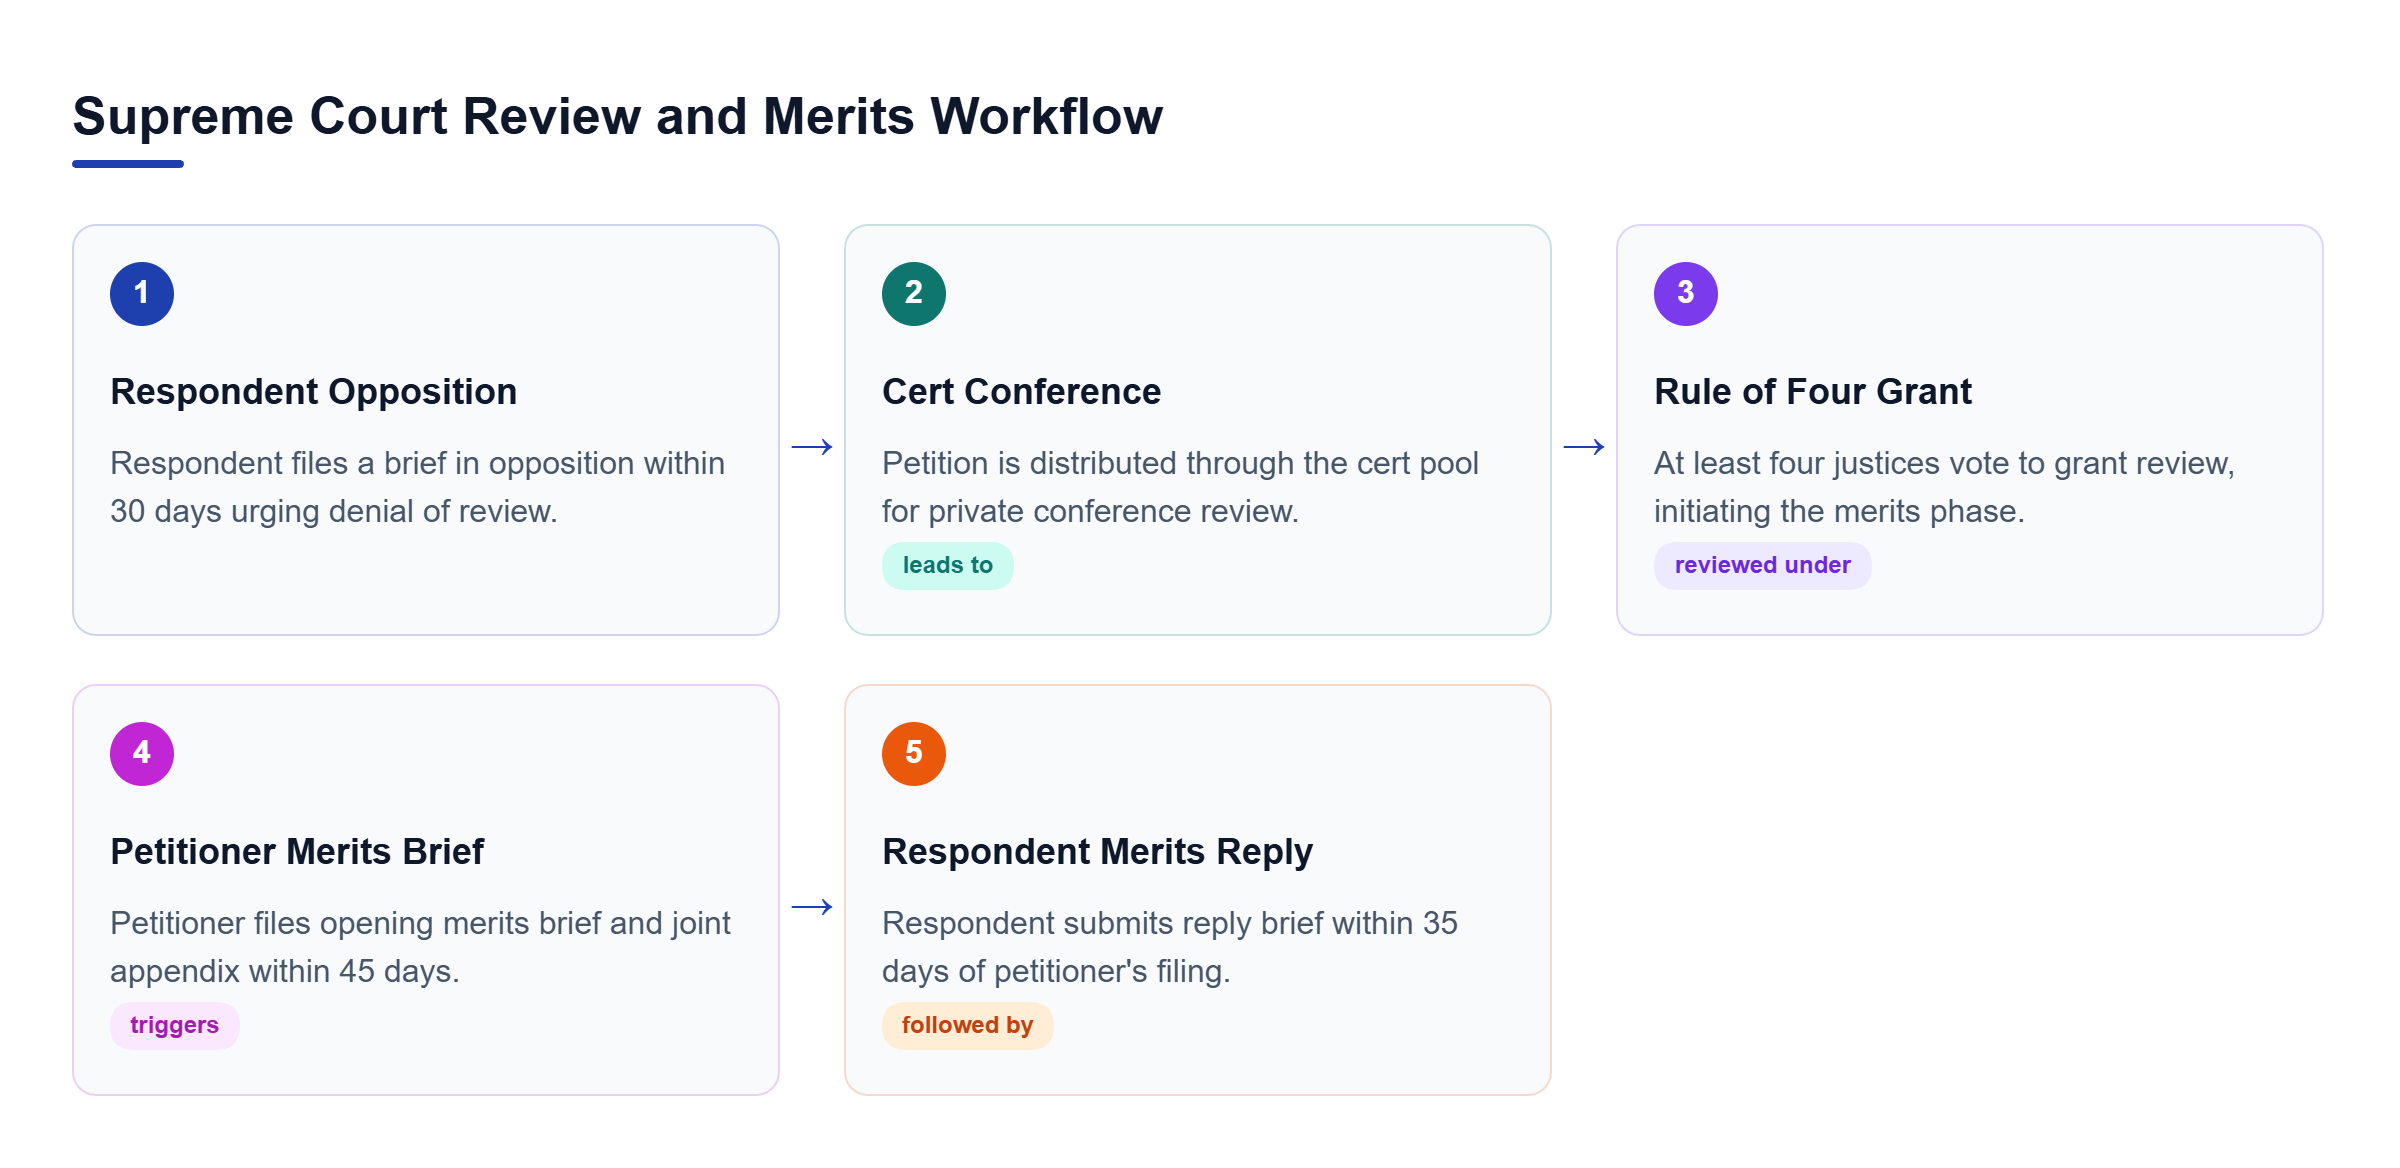Click the 'leads to' tag
The height and width of the screenshot is (1168, 2400).
coord(948,566)
